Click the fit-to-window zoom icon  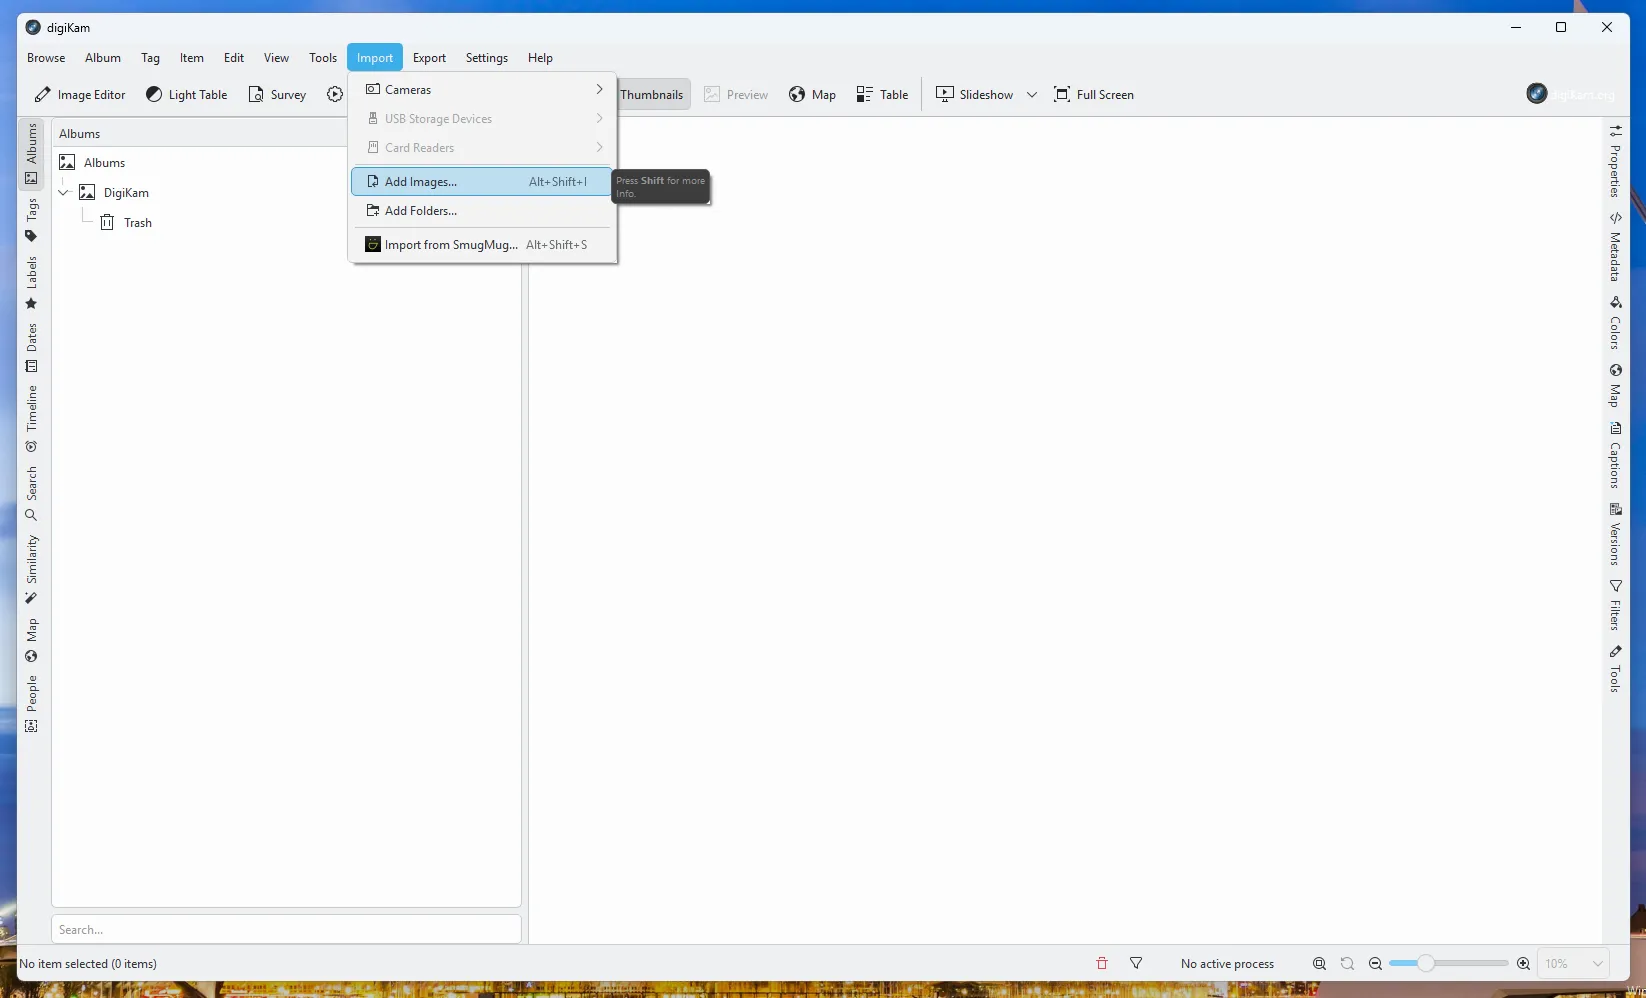pyautogui.click(x=1319, y=964)
